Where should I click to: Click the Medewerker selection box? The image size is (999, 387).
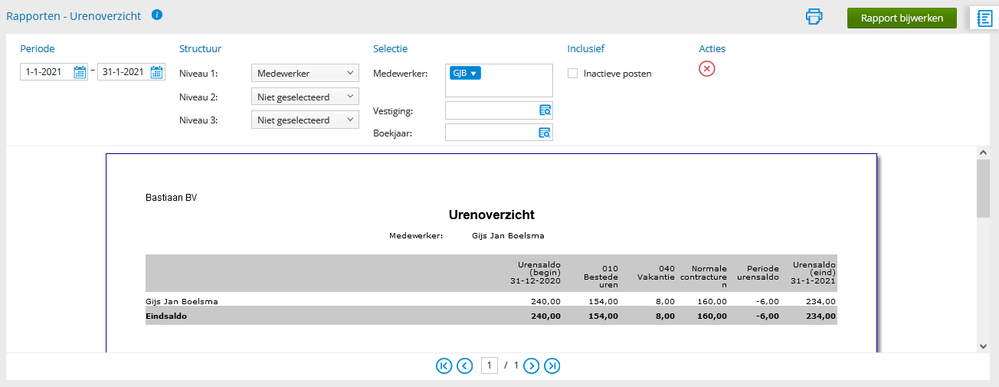(499, 80)
